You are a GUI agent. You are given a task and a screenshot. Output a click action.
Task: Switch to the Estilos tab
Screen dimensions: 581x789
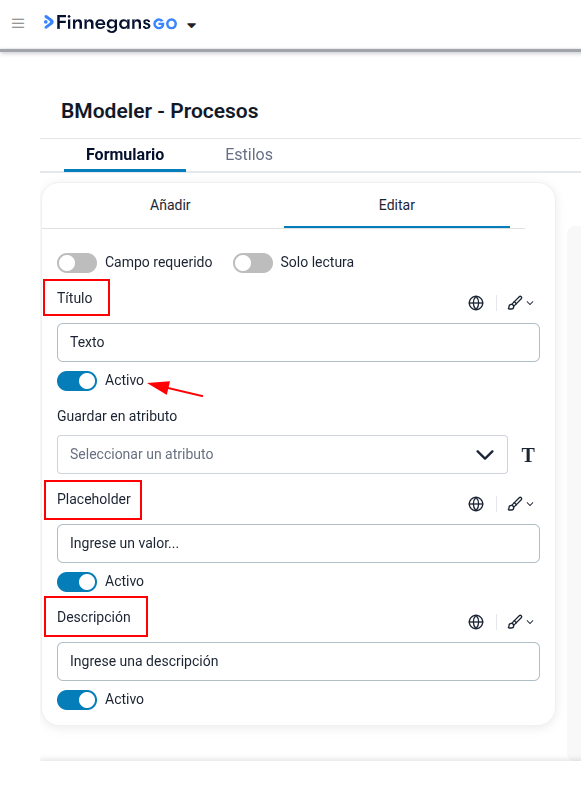tap(248, 154)
